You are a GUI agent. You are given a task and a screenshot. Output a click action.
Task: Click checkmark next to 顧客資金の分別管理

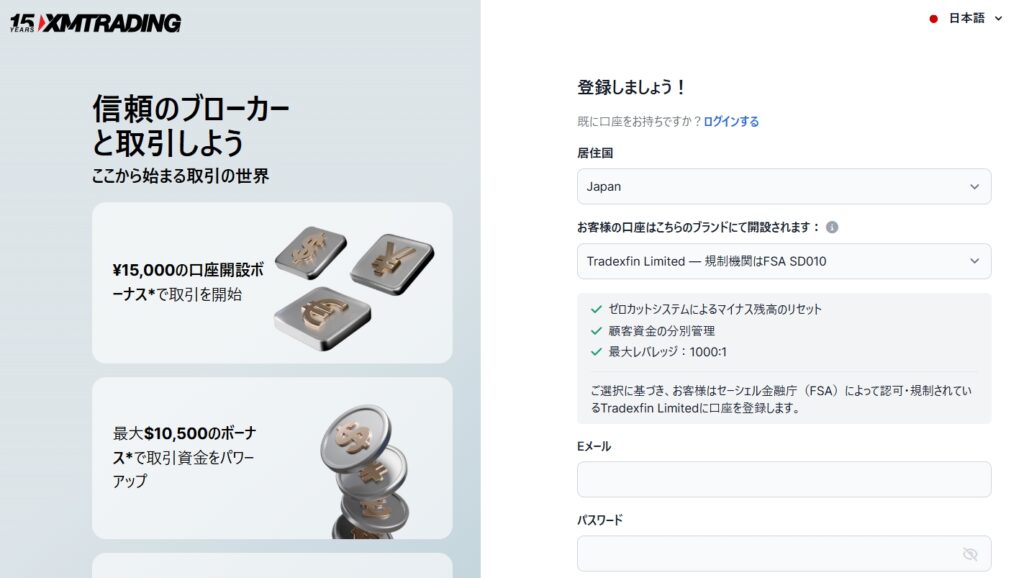[596, 331]
